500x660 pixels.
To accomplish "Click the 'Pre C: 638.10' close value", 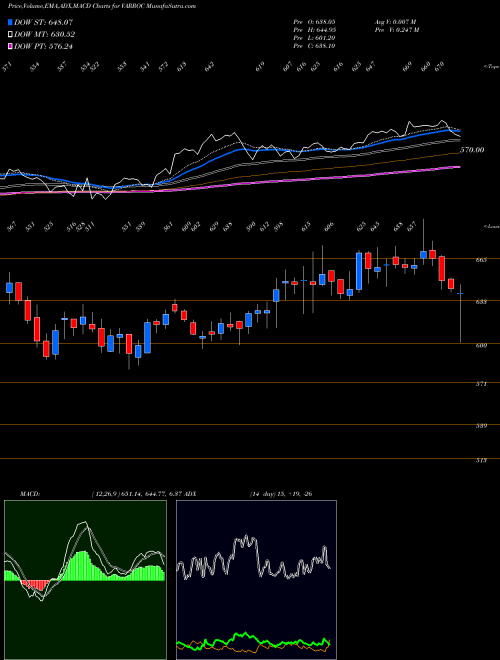I will [314, 46].
